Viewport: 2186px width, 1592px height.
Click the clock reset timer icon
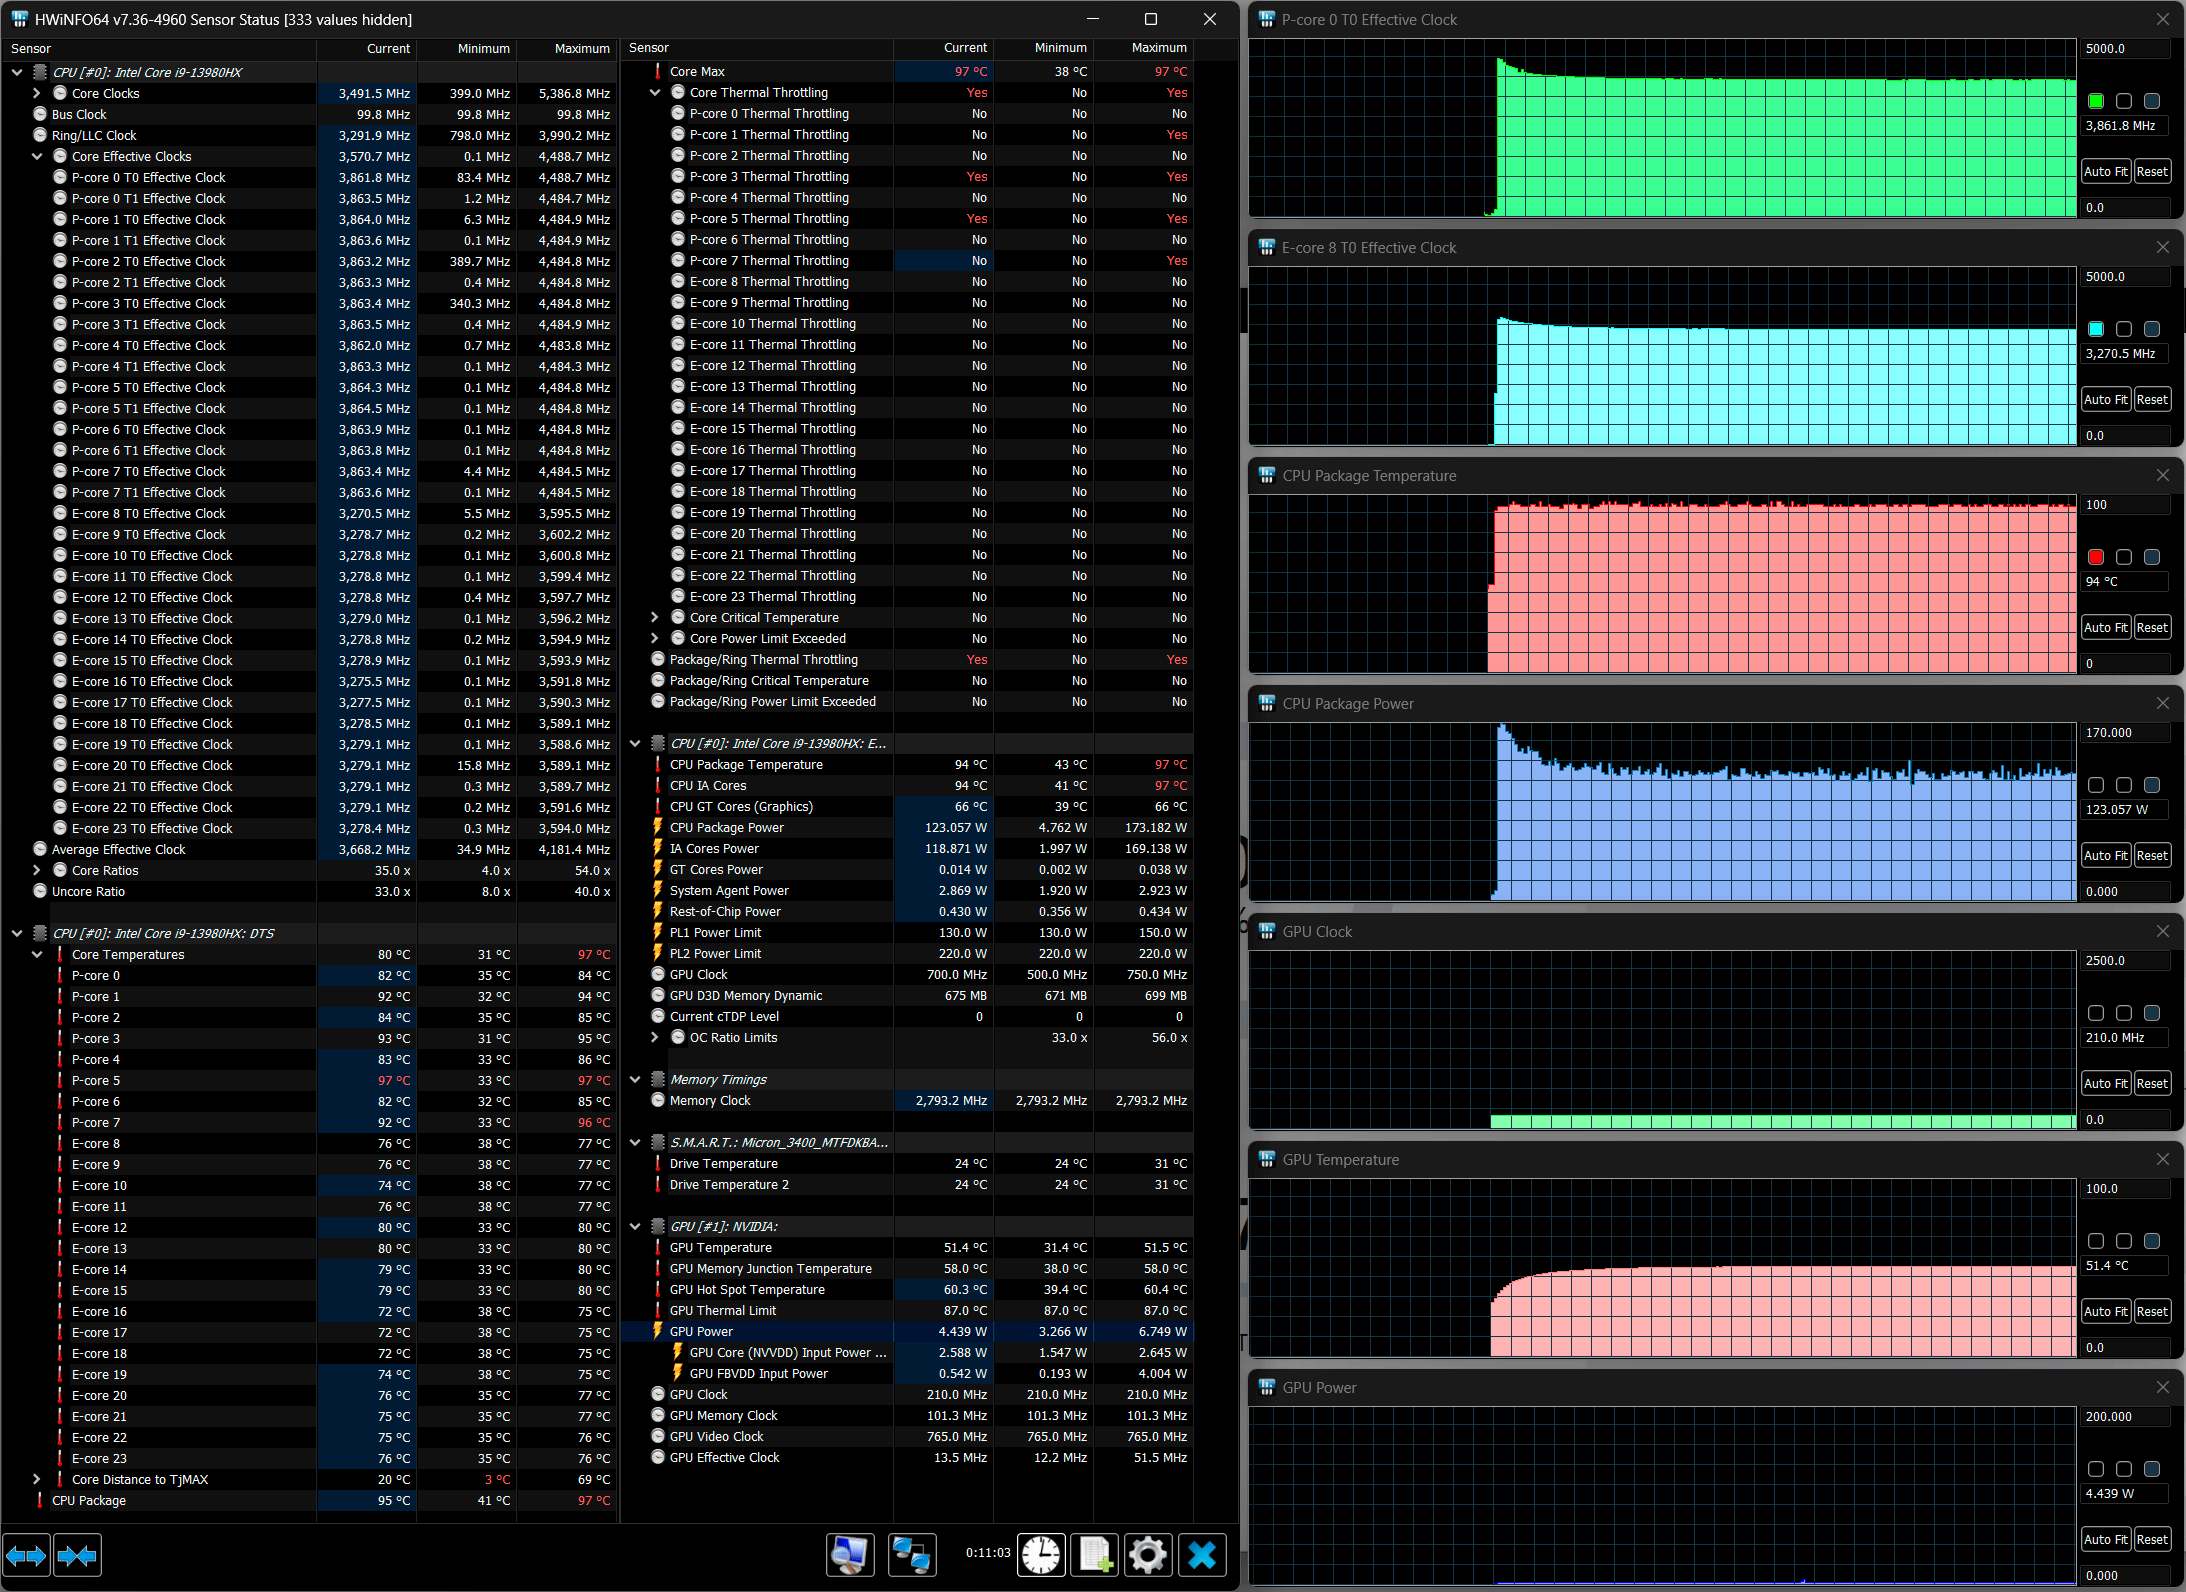point(1041,1555)
